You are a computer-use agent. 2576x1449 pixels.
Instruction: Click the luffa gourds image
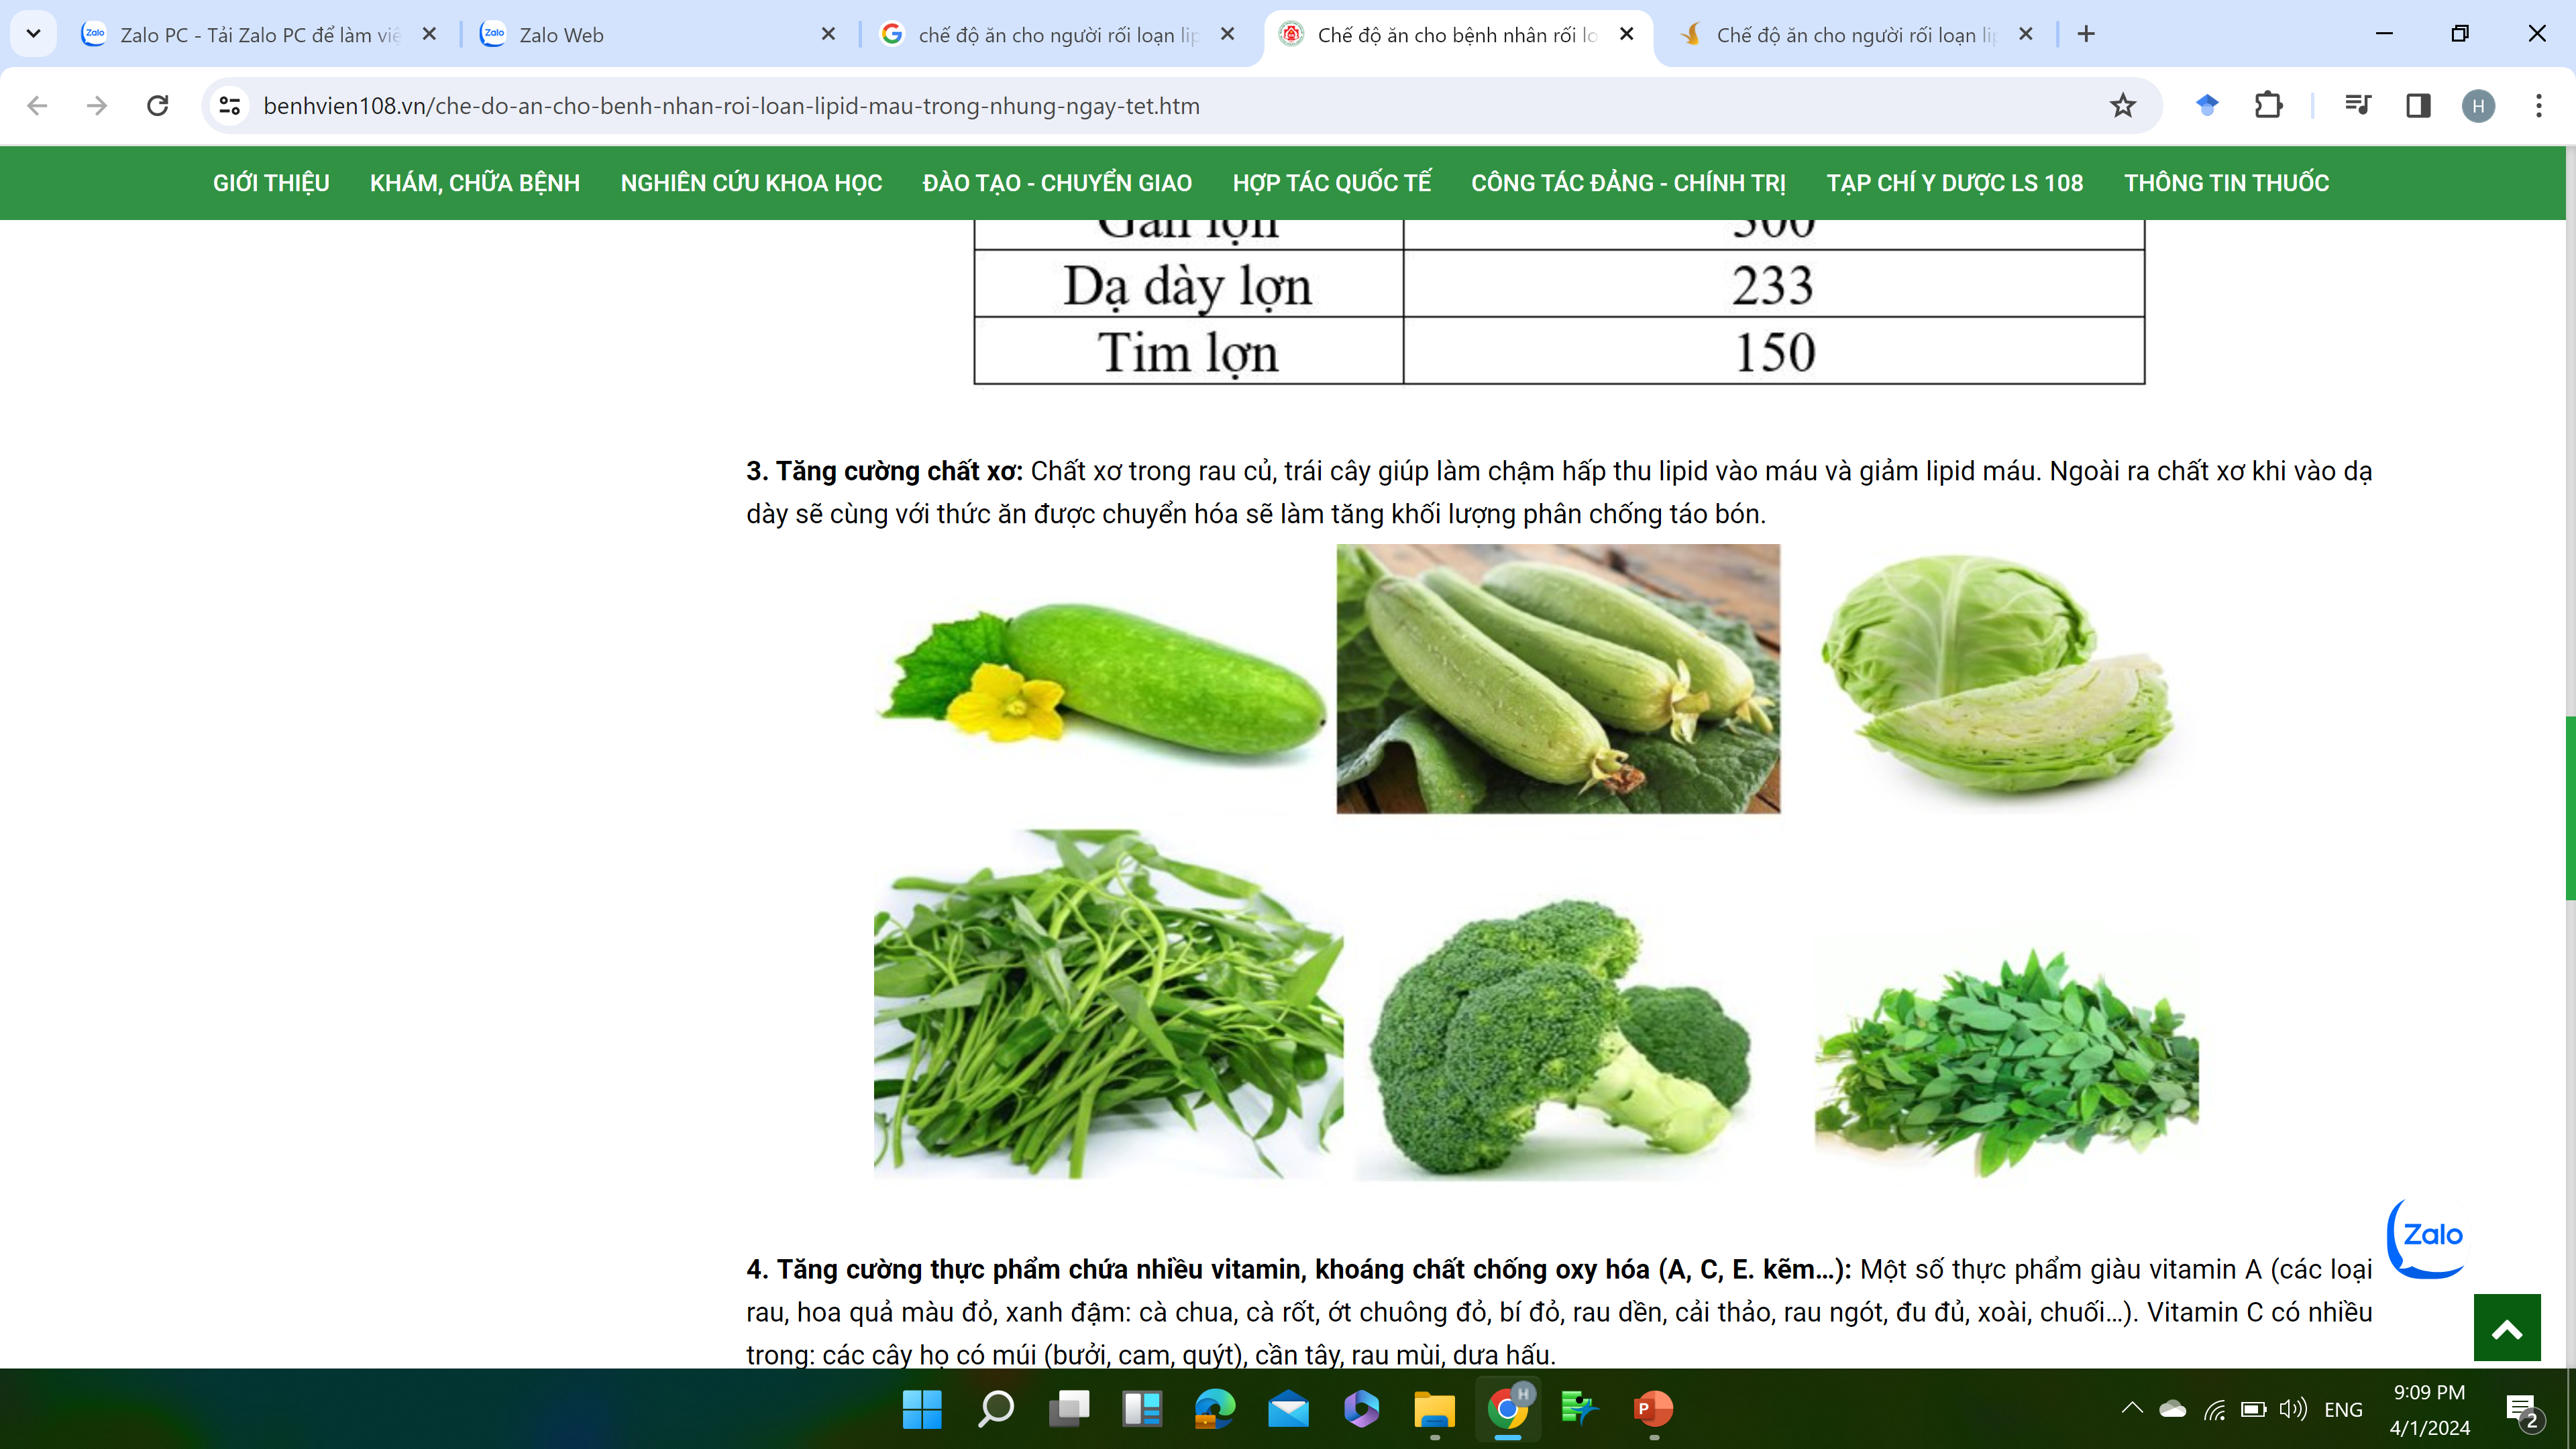click(x=1558, y=679)
